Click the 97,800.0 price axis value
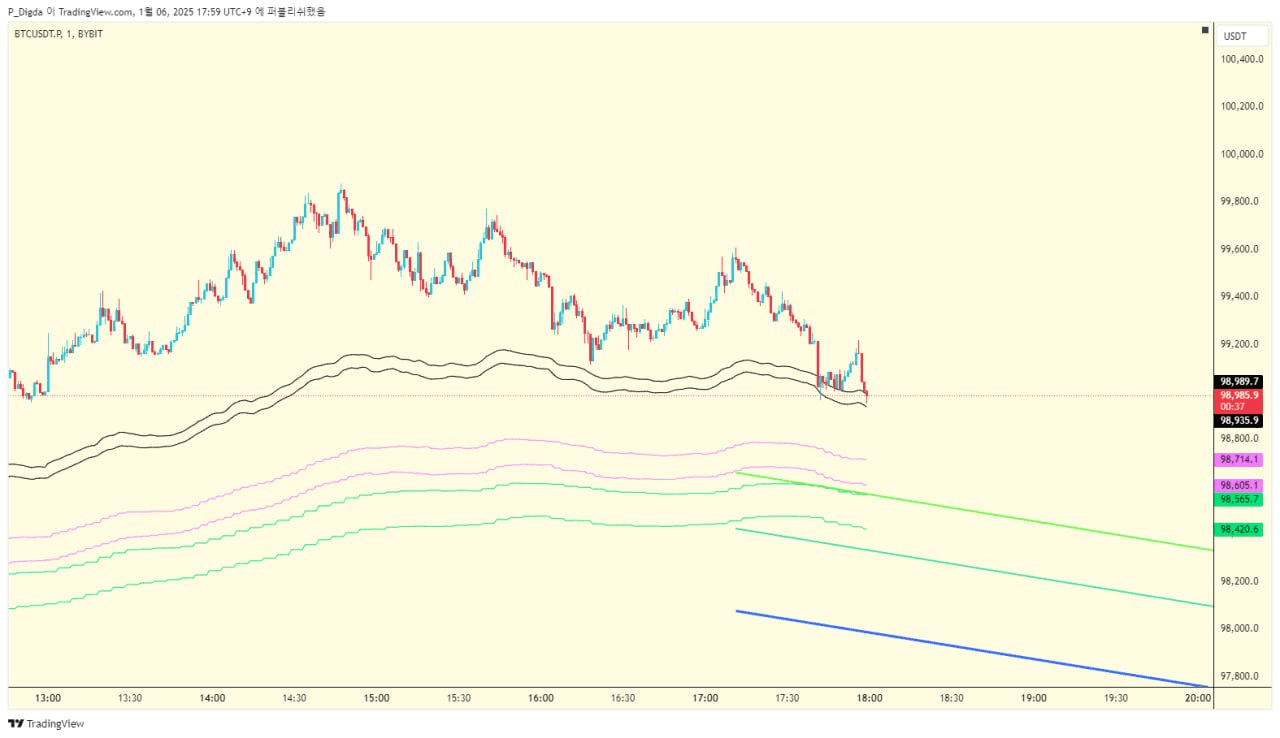This screenshot has height=738, width=1280. (1241, 676)
